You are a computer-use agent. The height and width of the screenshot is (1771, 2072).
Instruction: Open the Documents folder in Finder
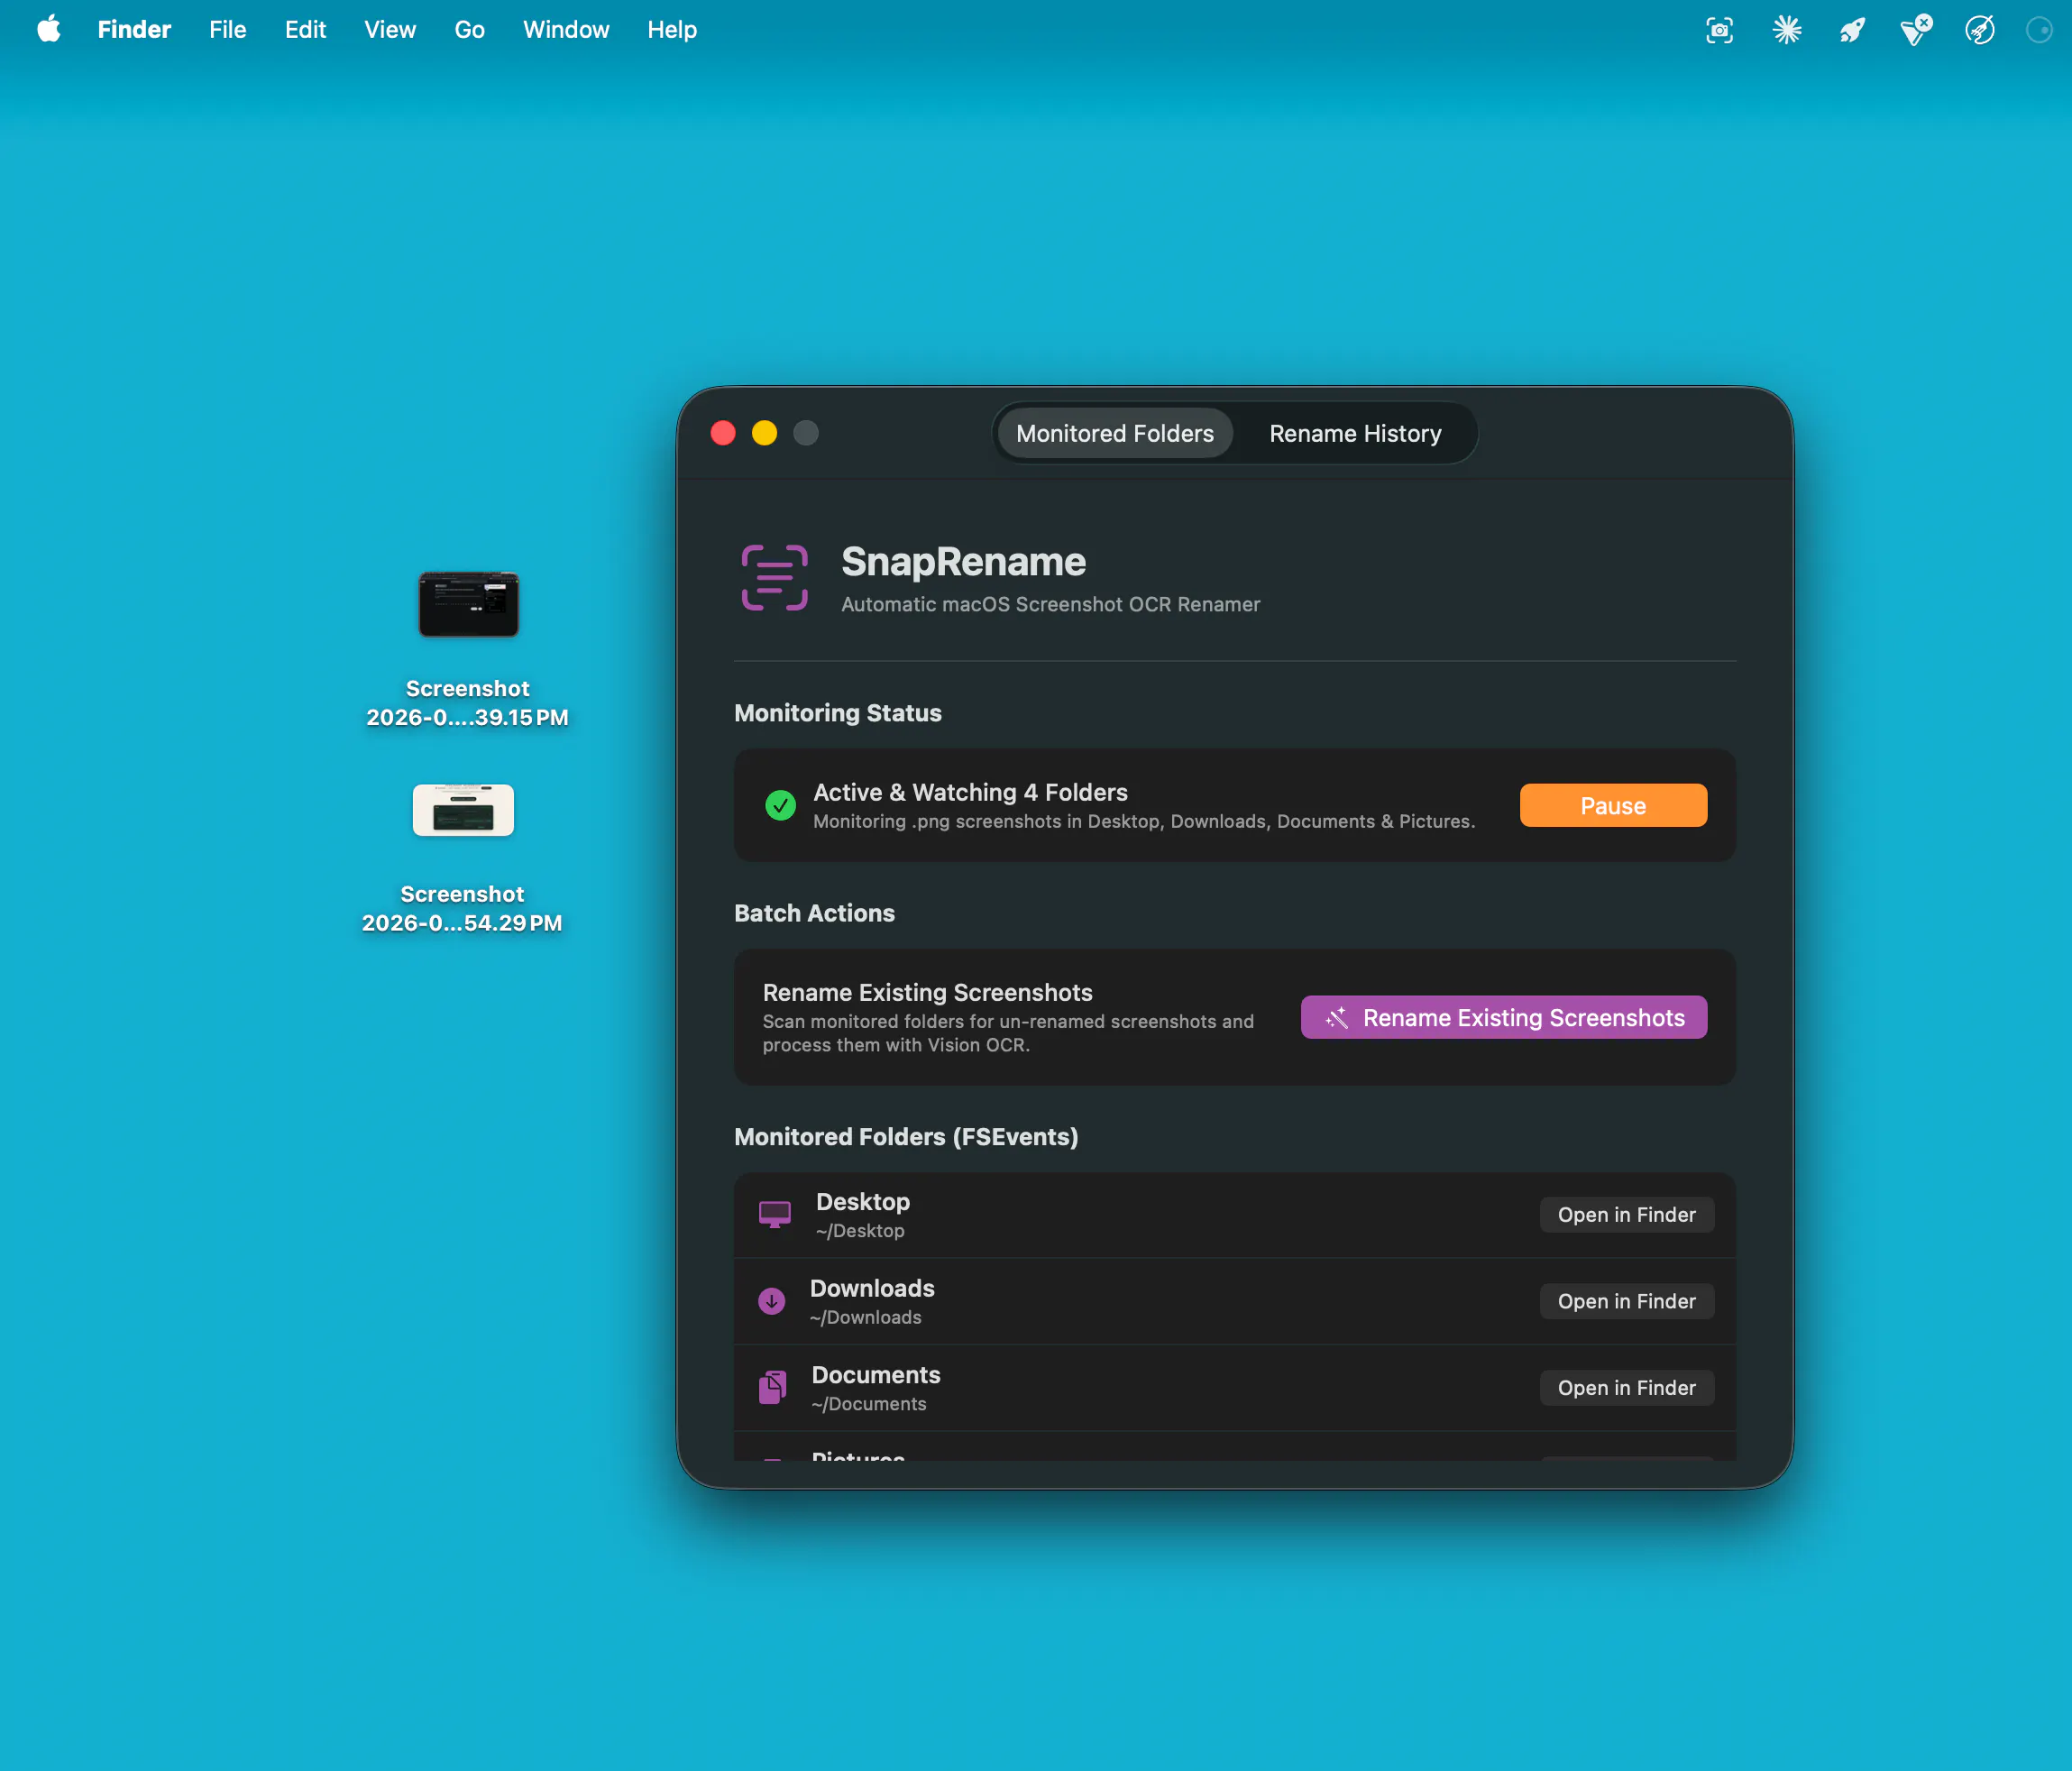pyautogui.click(x=1627, y=1387)
